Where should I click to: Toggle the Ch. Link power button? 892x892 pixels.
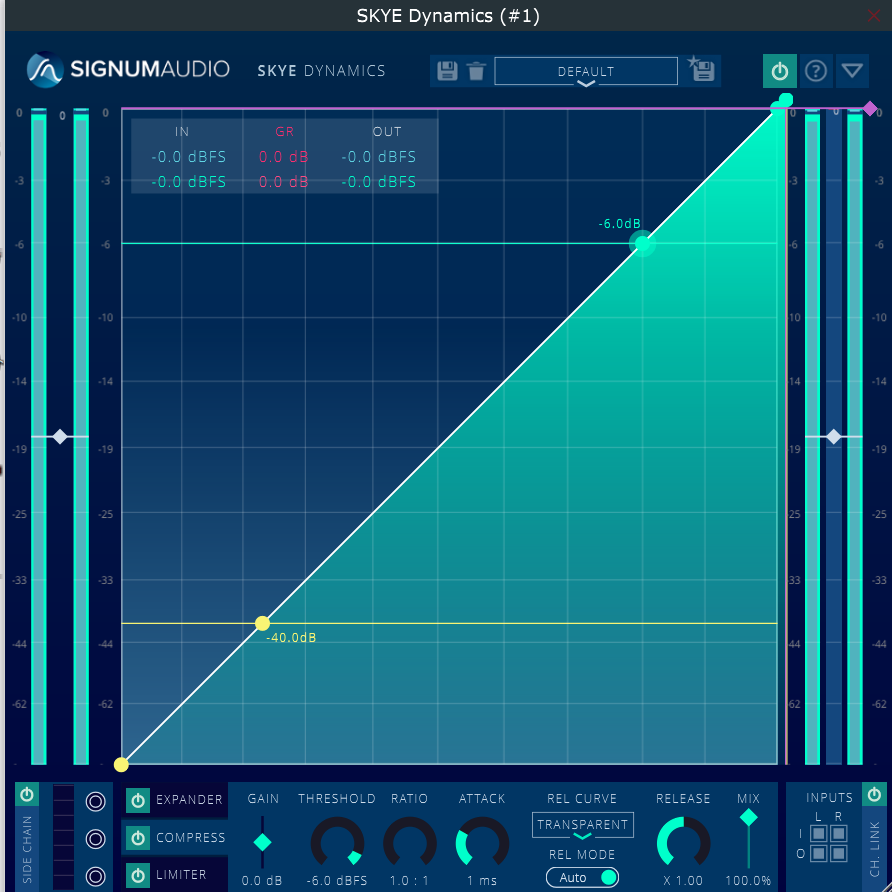(x=874, y=794)
